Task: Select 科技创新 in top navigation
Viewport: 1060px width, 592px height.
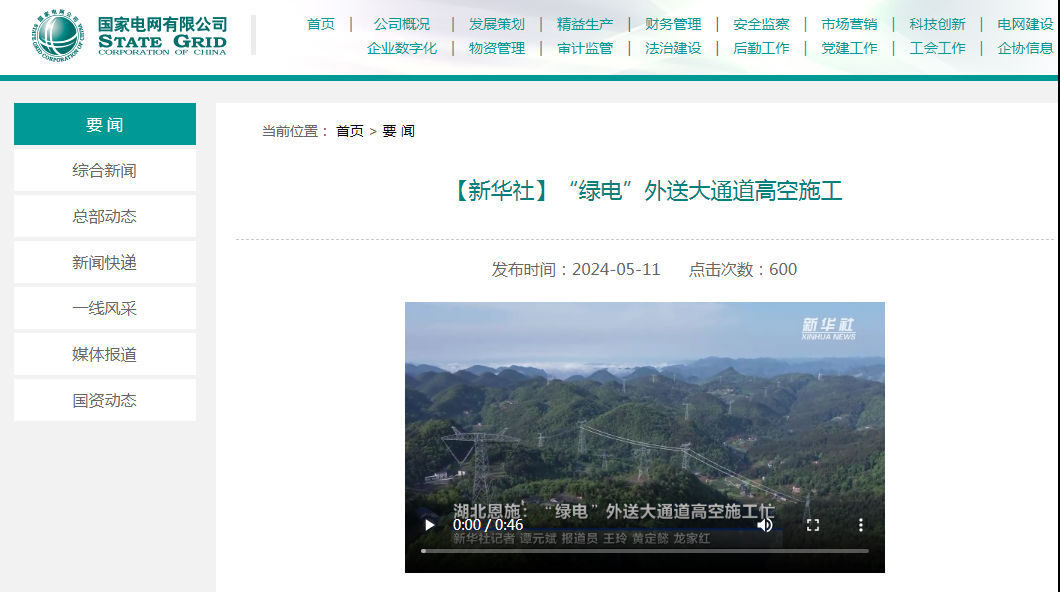Action: [x=937, y=24]
